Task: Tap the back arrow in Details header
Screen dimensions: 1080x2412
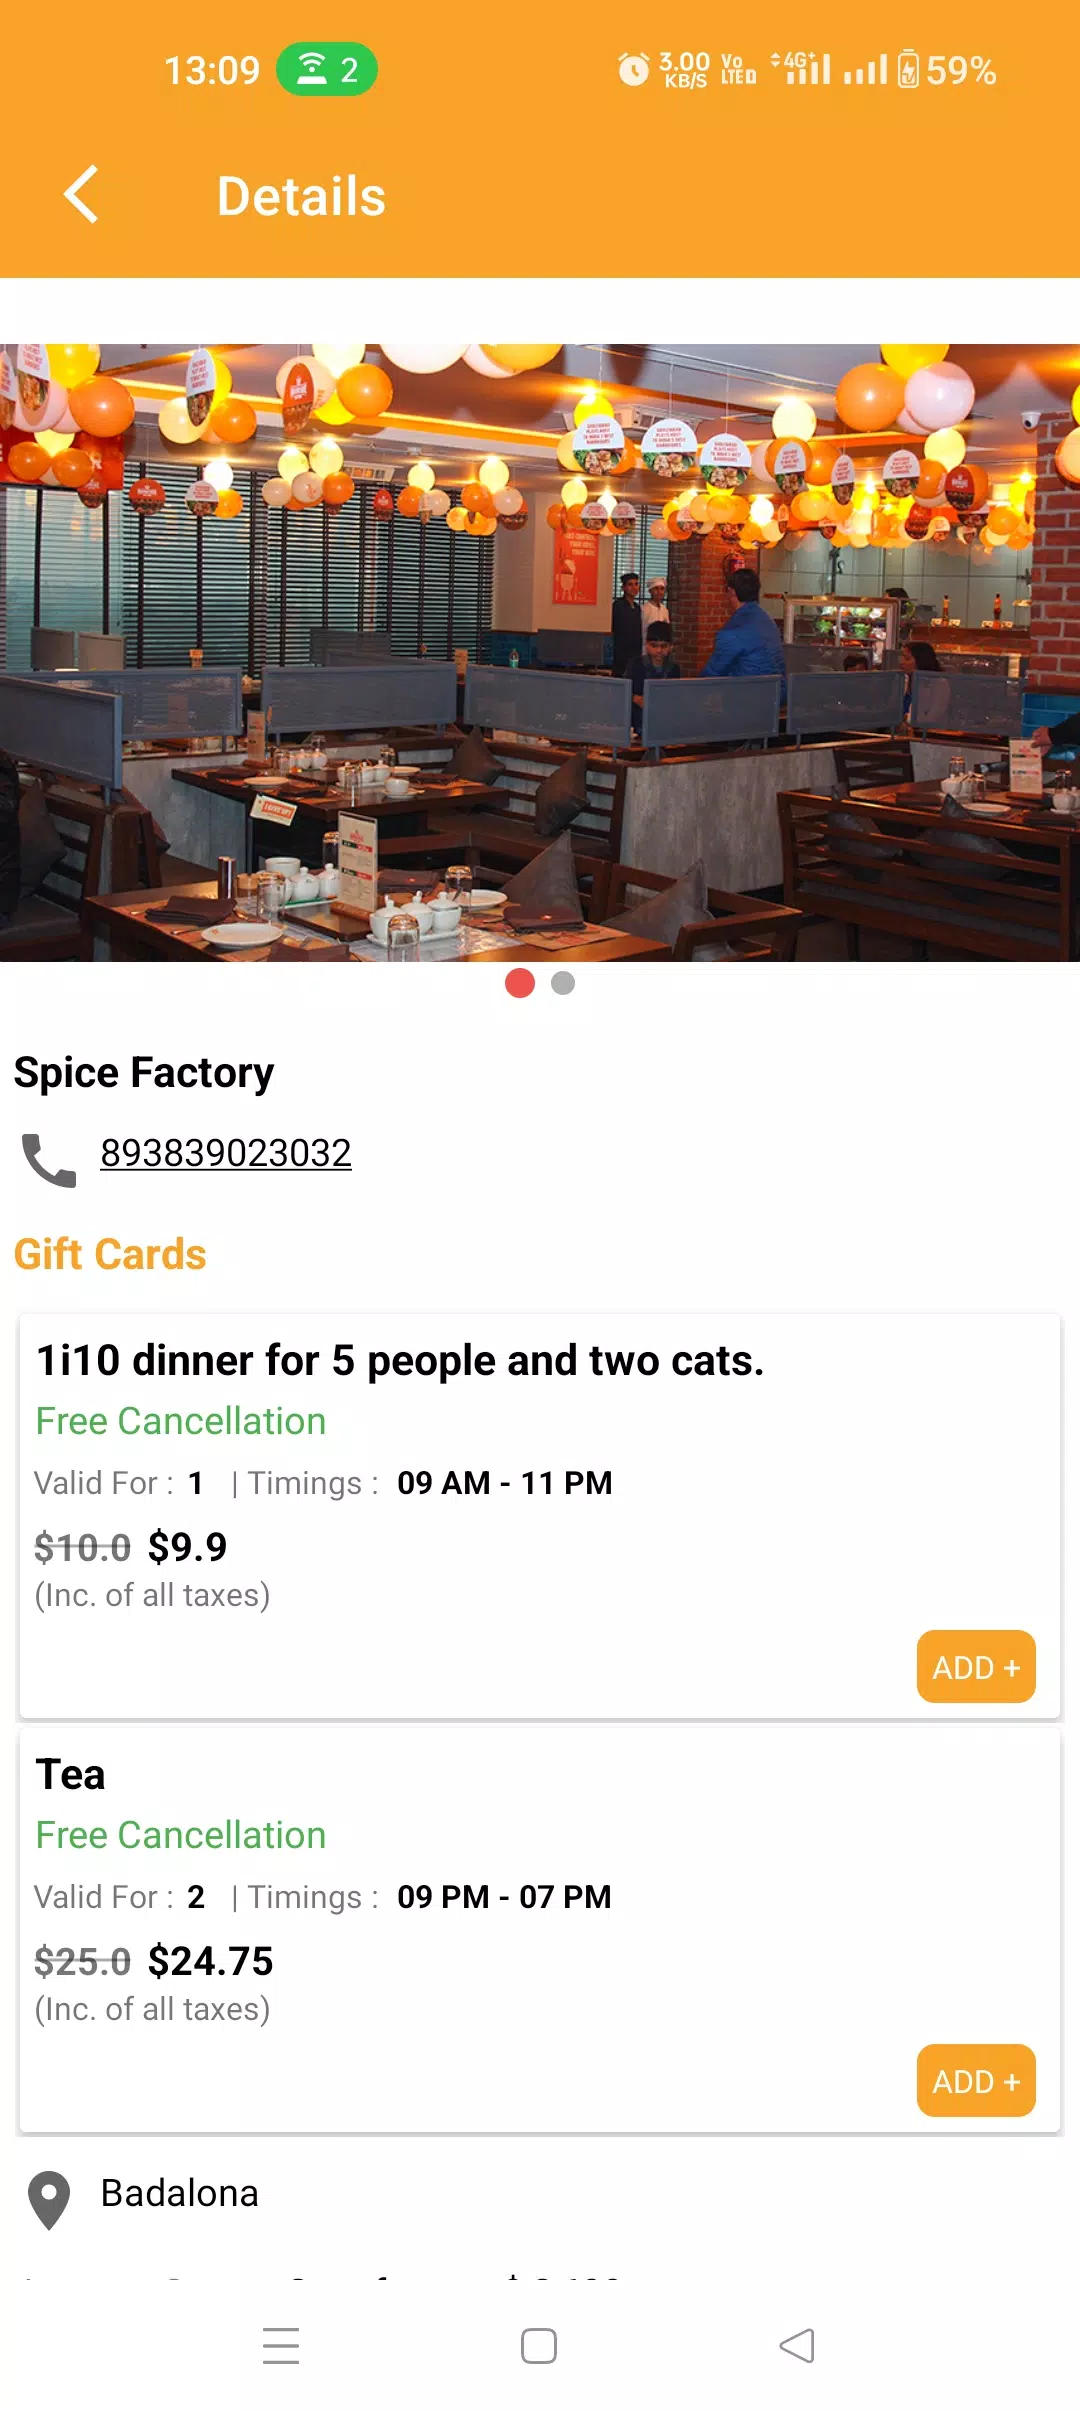Action: pyautogui.click(x=82, y=194)
